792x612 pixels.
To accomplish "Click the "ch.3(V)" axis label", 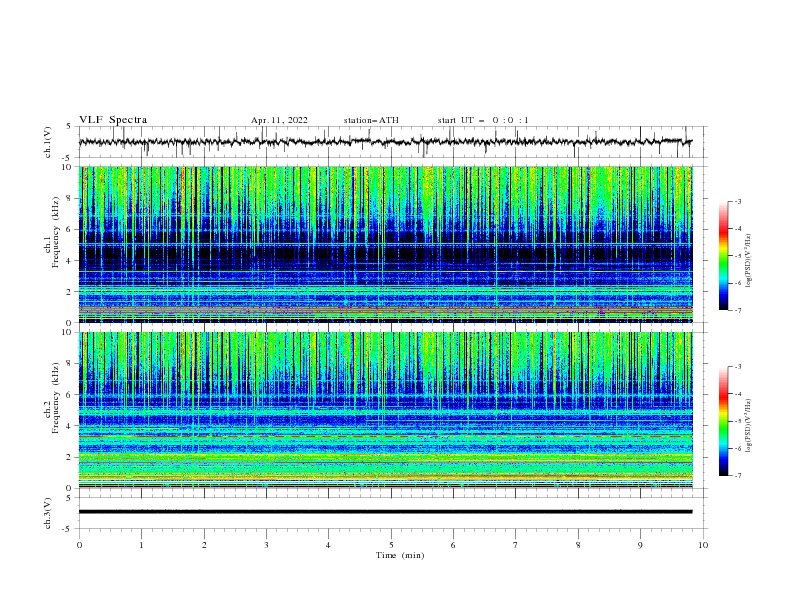I will [x=48, y=513].
